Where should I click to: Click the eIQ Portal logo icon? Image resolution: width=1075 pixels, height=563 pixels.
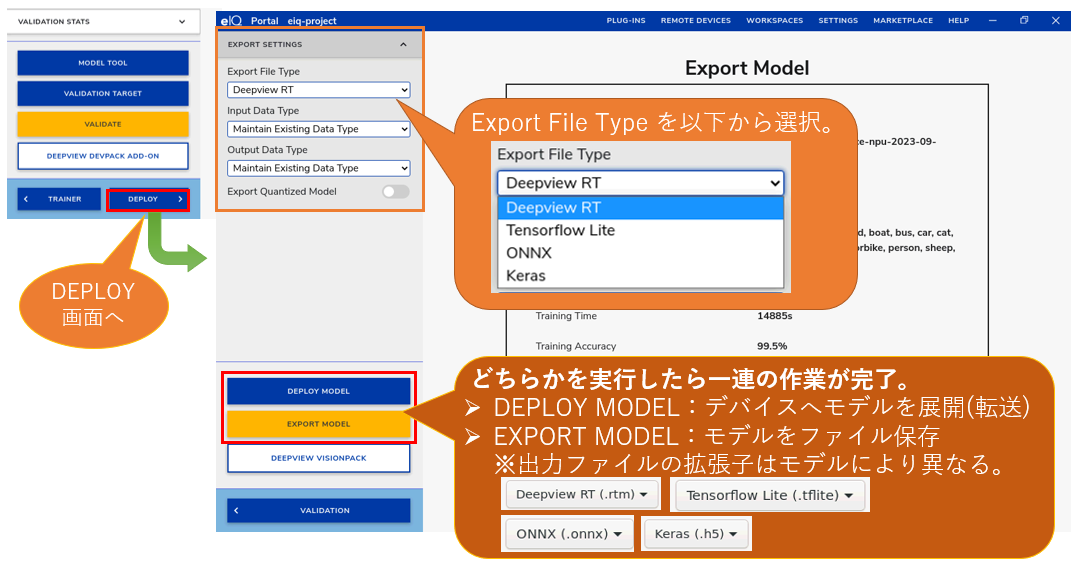coord(230,20)
